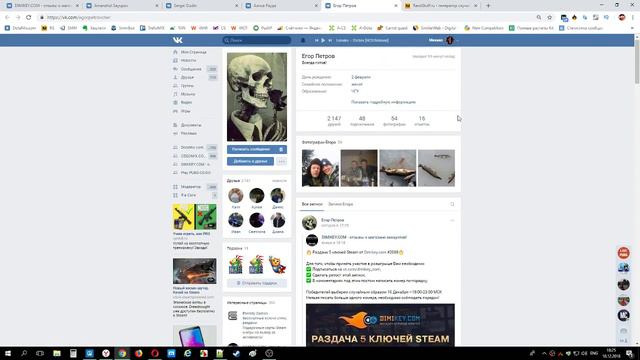Switch to the DIMIKEY.COM browser tab
This screenshot has width=640, height=360.
pyautogui.click(x=42, y=6)
